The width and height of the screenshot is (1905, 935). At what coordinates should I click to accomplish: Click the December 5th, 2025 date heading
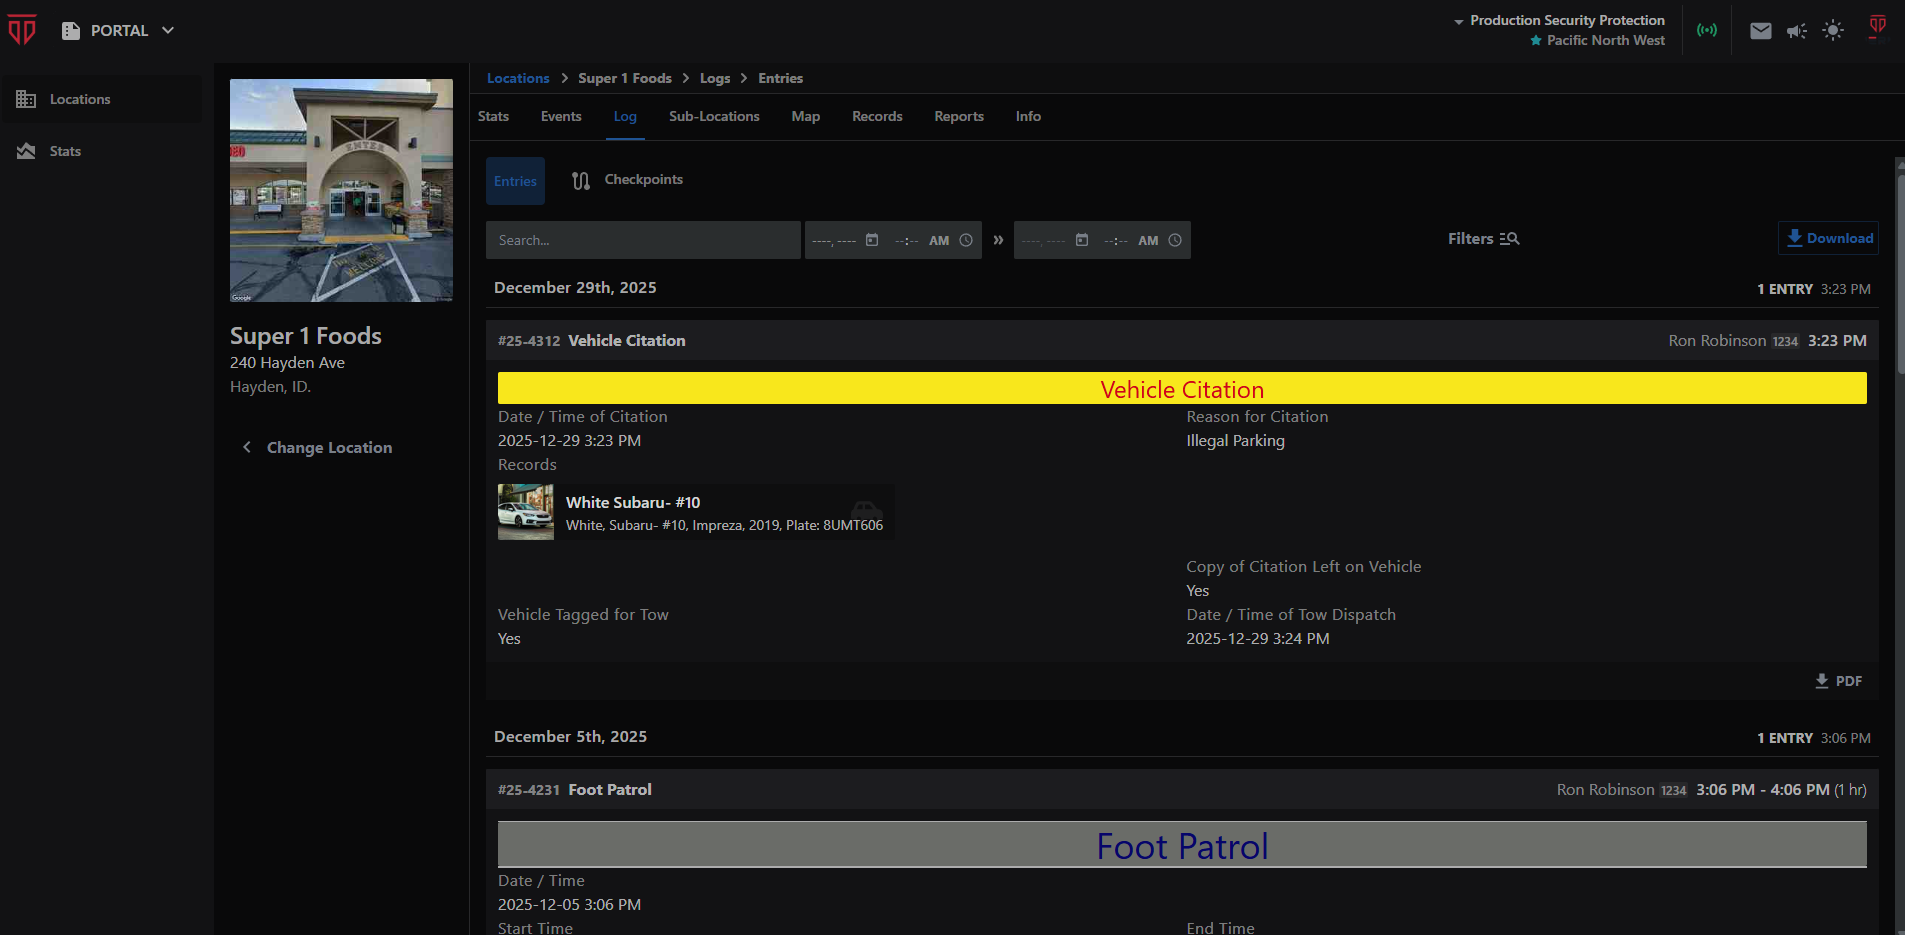(x=570, y=737)
